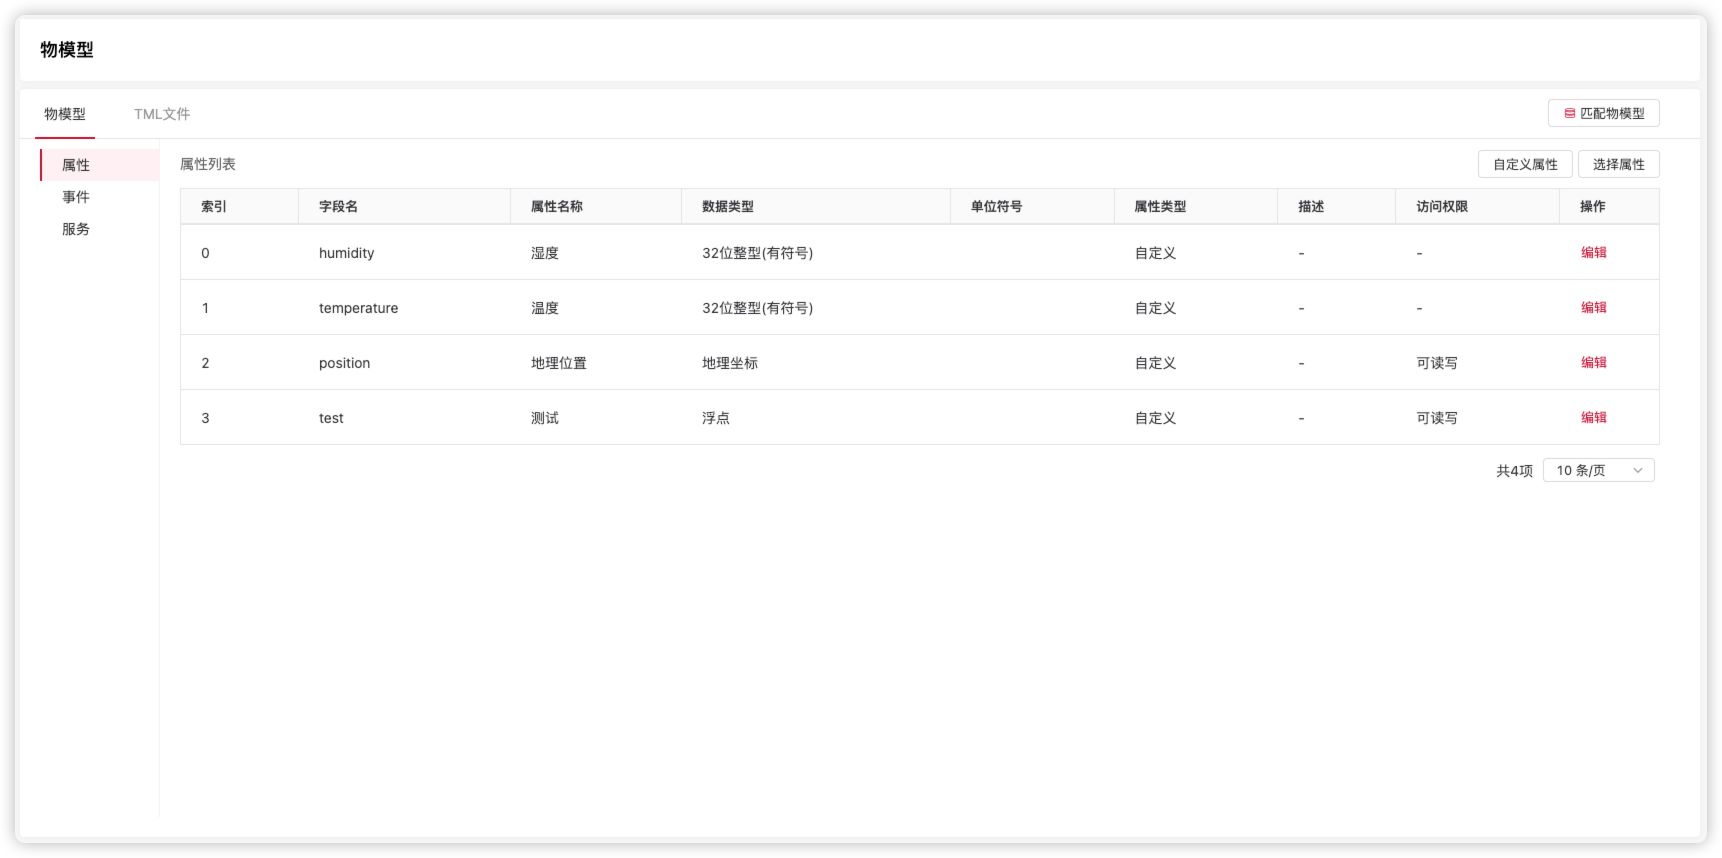
Task: Click the 自定义属性 button
Action: (x=1524, y=164)
